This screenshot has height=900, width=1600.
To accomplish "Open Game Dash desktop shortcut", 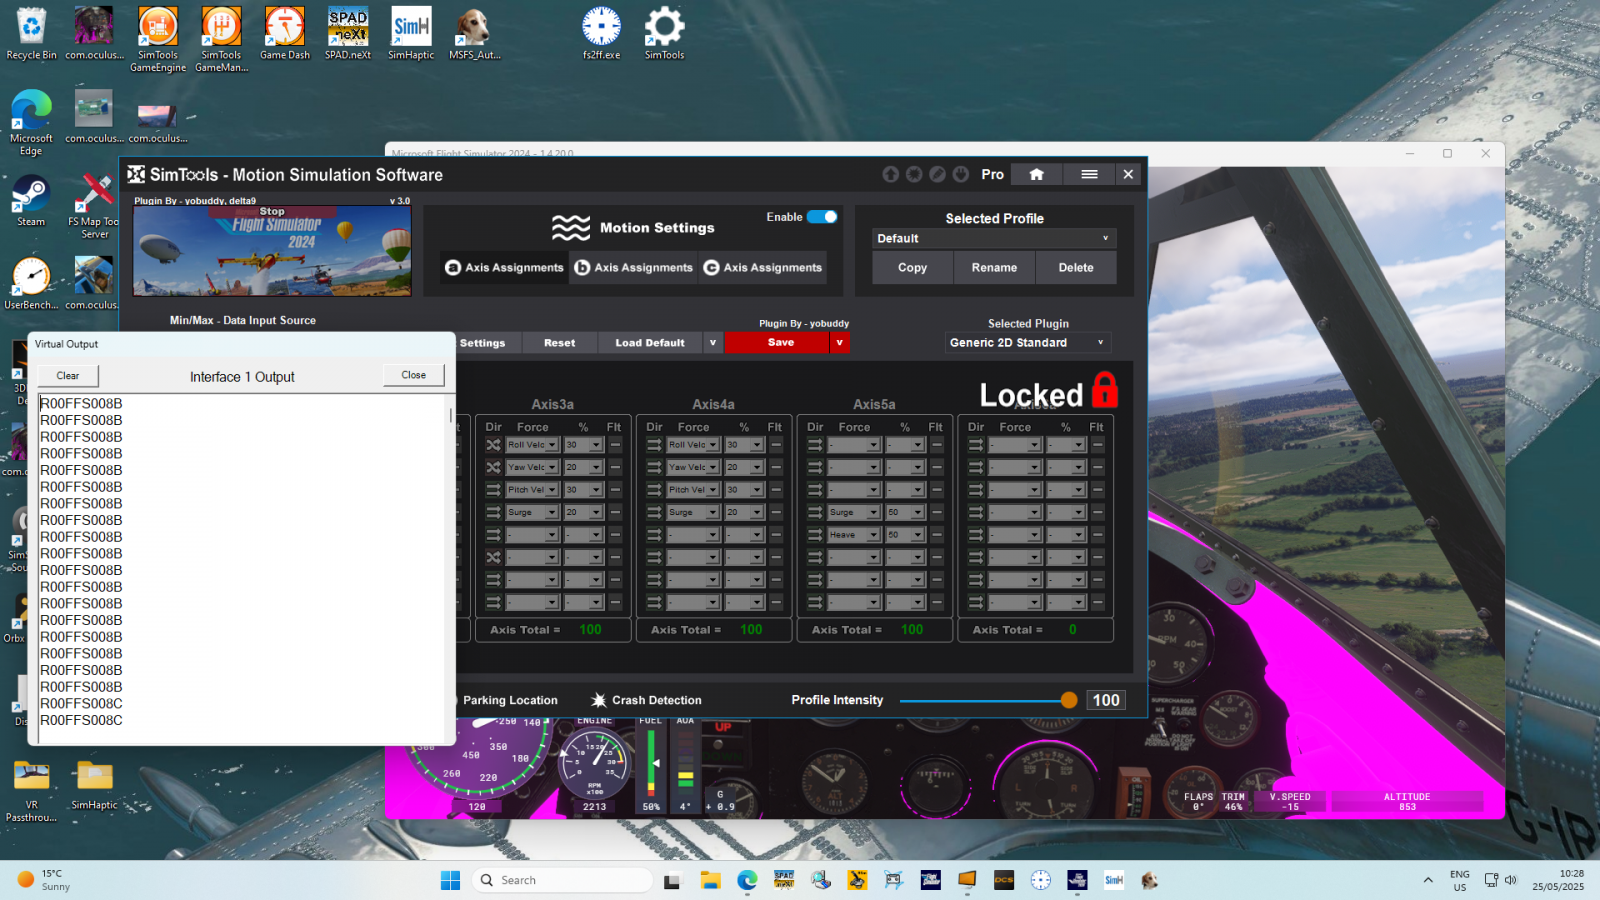I will 285,34.
